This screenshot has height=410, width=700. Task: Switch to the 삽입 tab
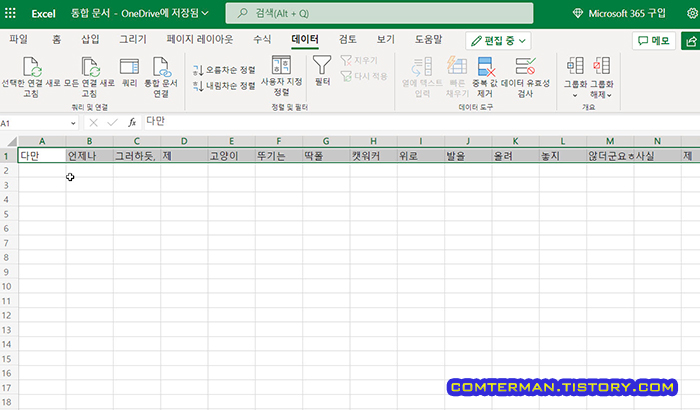click(90, 39)
